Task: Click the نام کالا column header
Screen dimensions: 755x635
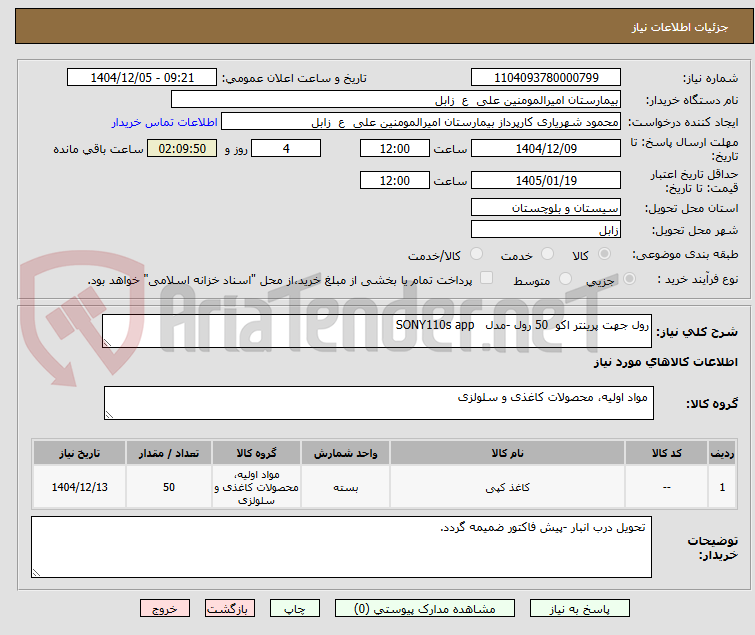Action: pyautogui.click(x=508, y=453)
